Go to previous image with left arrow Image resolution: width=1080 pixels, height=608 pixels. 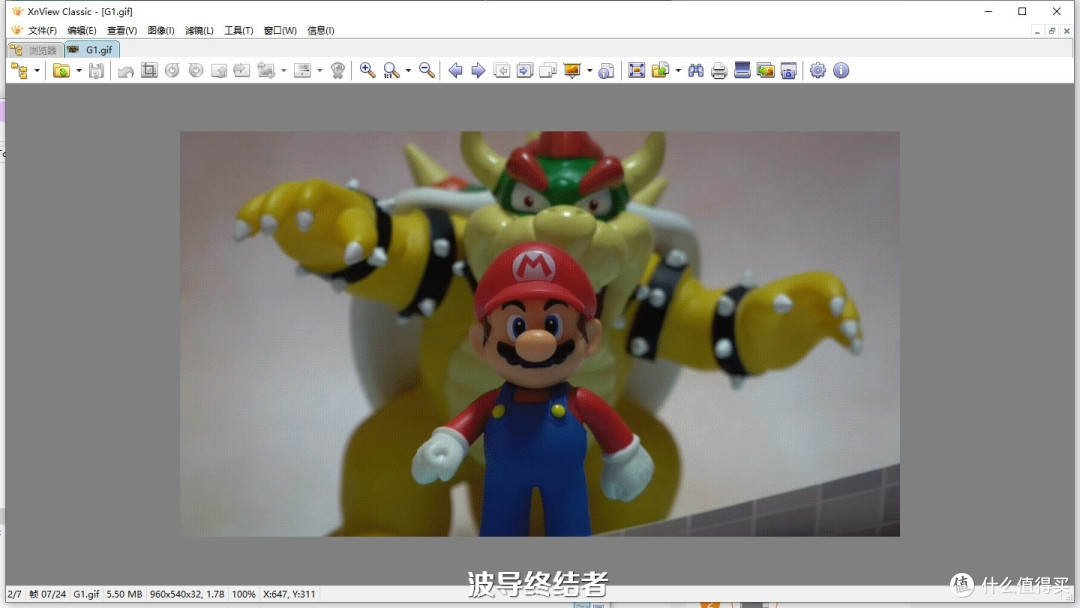click(x=455, y=70)
